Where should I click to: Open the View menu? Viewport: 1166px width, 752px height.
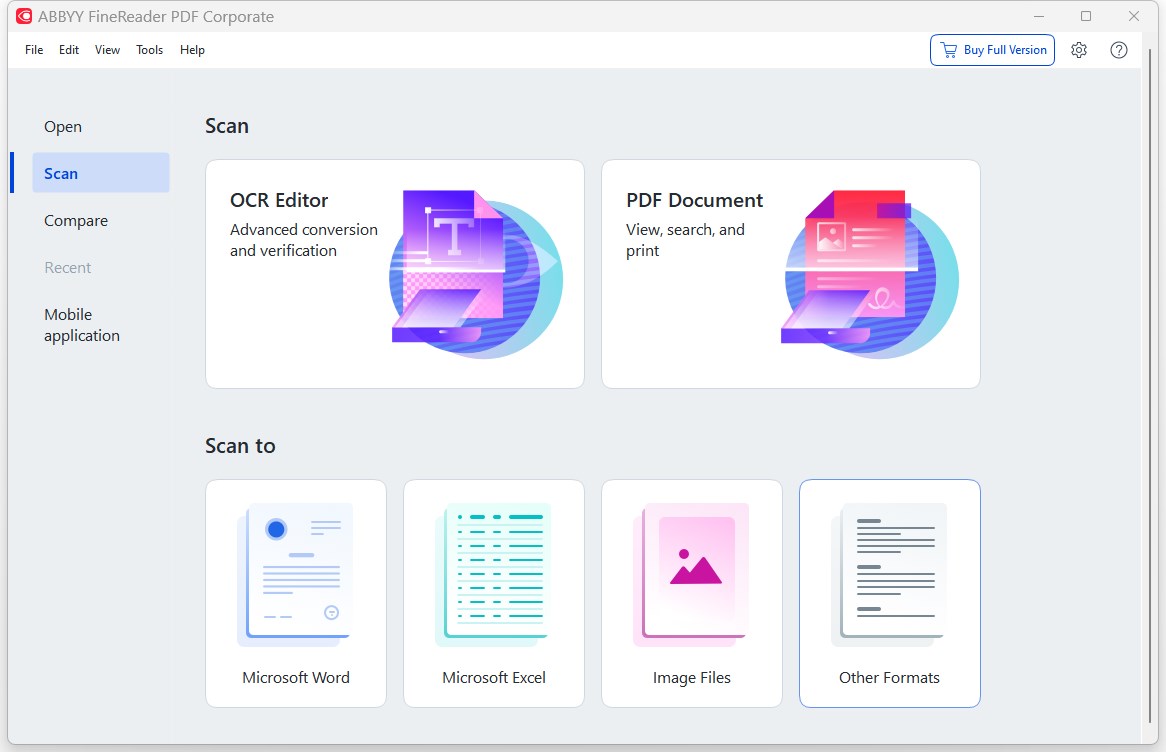(x=107, y=50)
